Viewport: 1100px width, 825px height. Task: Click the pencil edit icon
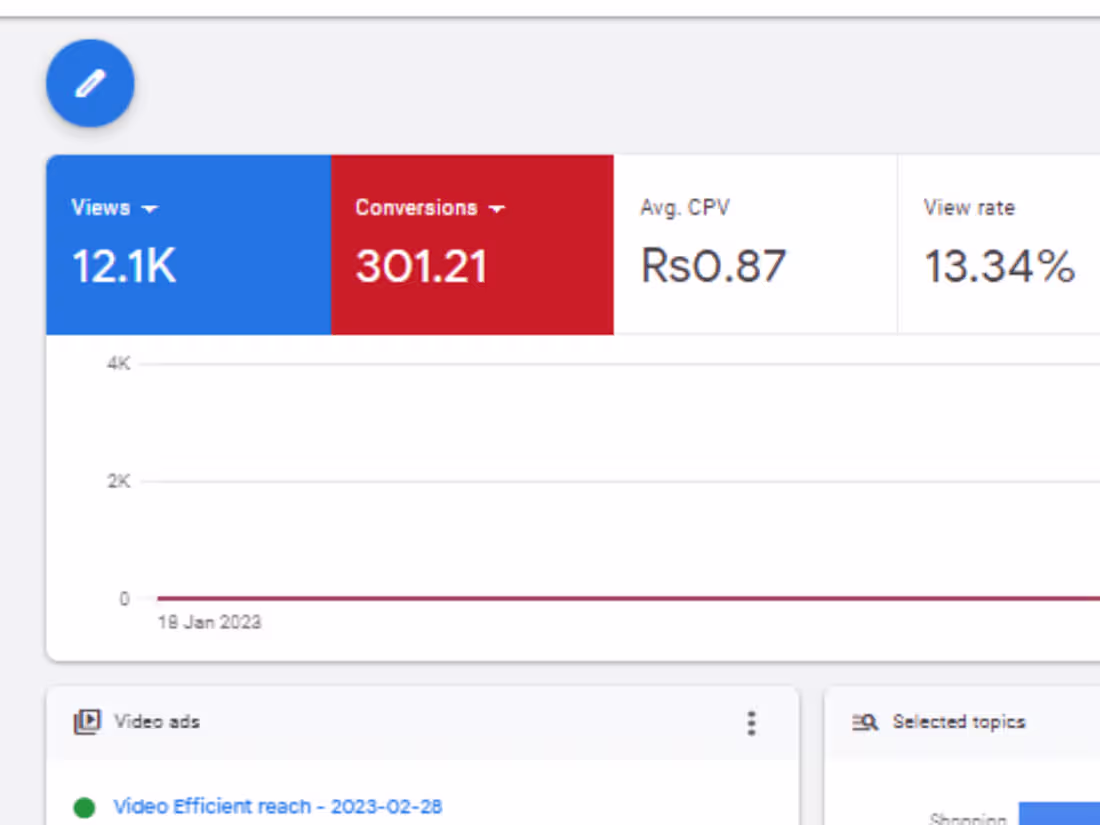pos(90,83)
